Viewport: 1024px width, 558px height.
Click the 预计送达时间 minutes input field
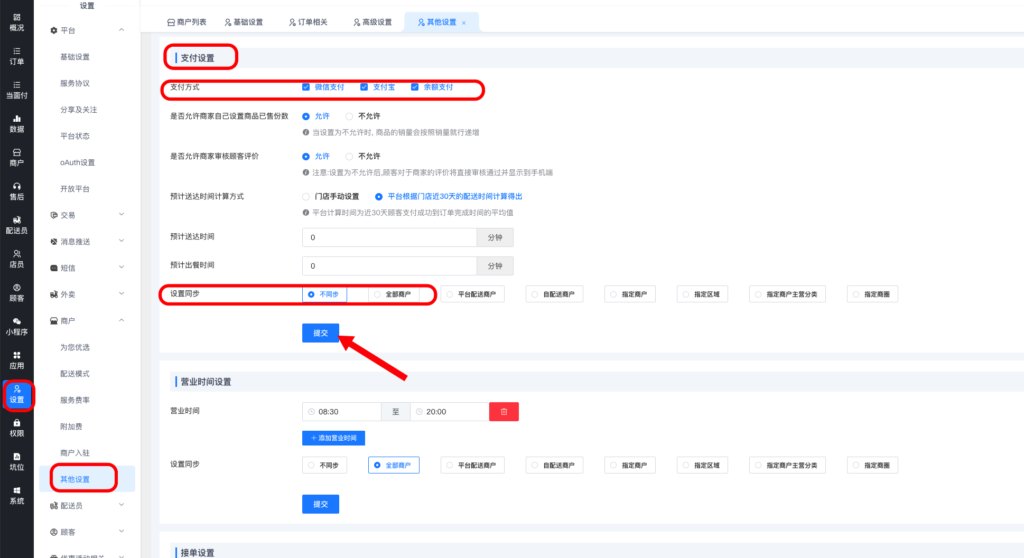388,238
